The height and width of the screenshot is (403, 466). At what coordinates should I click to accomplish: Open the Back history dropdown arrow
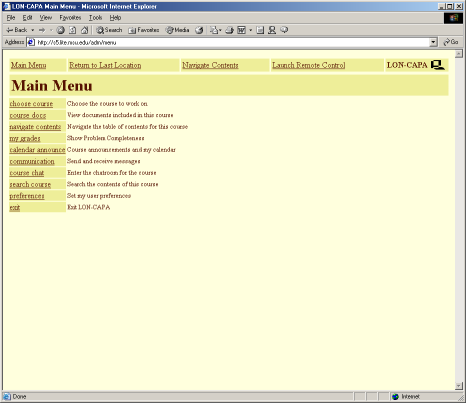(33, 30)
